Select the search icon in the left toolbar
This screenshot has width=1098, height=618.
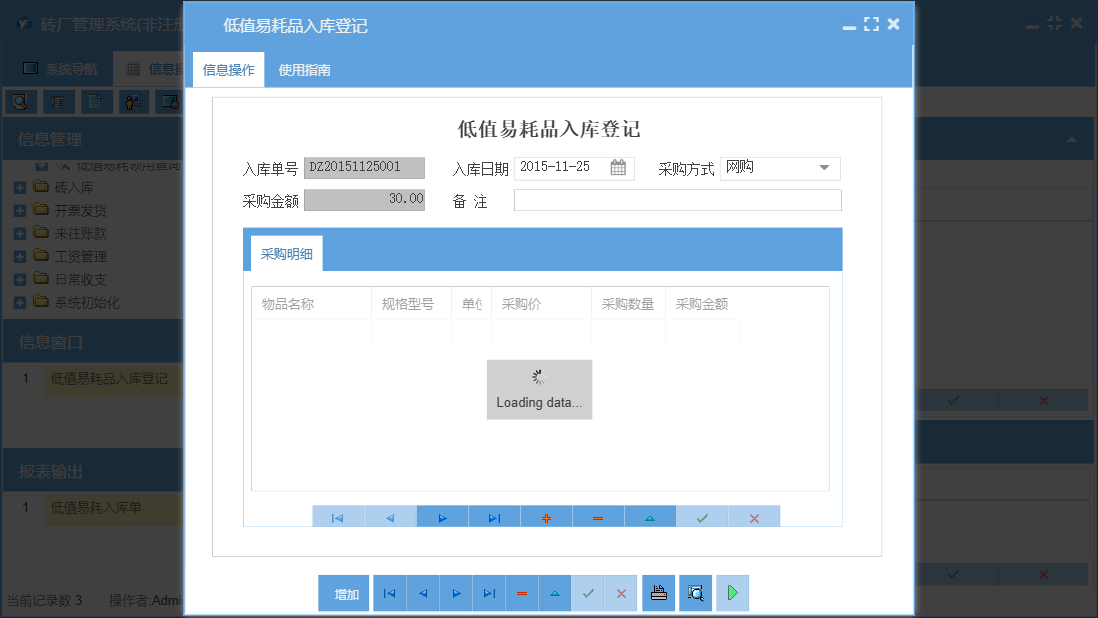pos(20,101)
